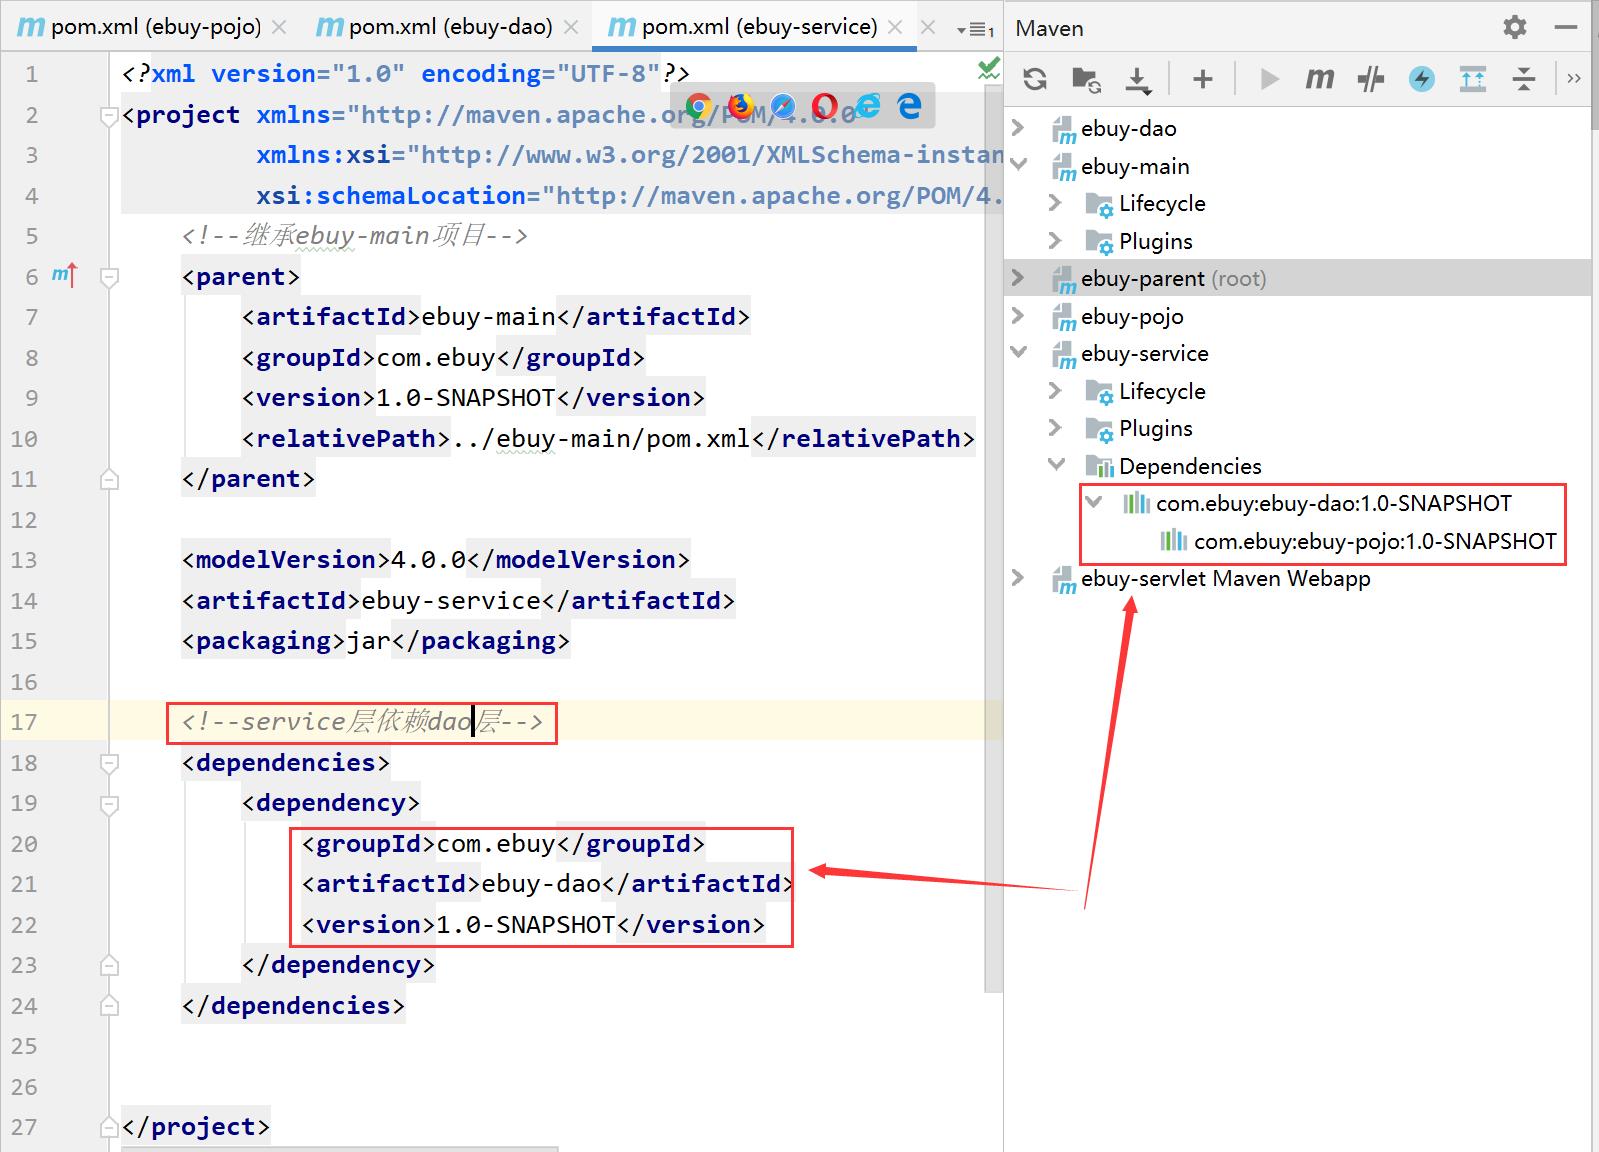Collapse ebuy-main Maven module

coord(1018,164)
